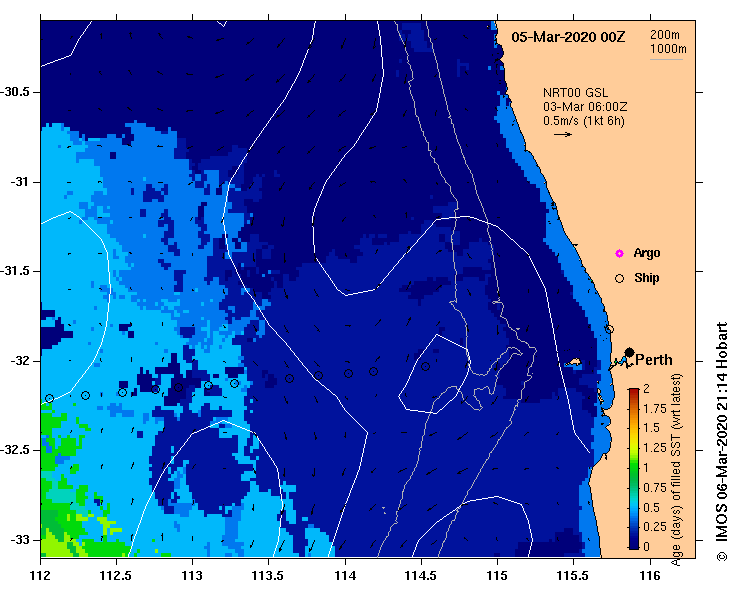Click the Perth city label

[x=654, y=360]
